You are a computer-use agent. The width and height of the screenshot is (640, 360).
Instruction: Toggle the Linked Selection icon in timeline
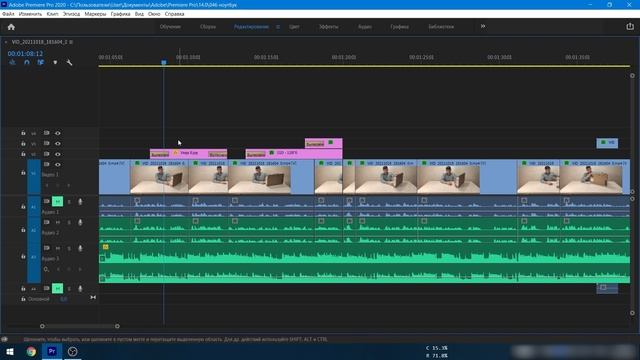[x=40, y=62]
